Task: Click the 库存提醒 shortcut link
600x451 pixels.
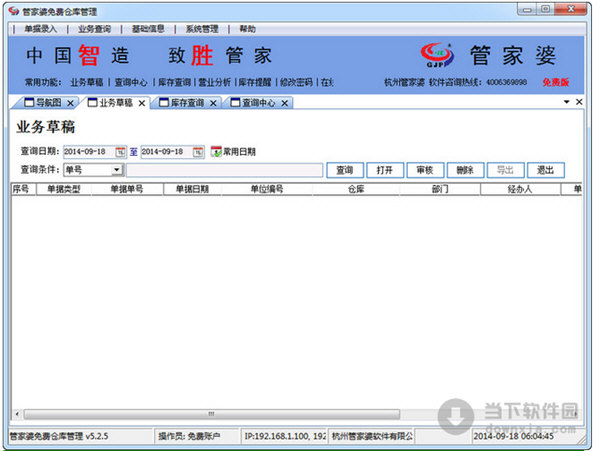Action: tap(255, 82)
